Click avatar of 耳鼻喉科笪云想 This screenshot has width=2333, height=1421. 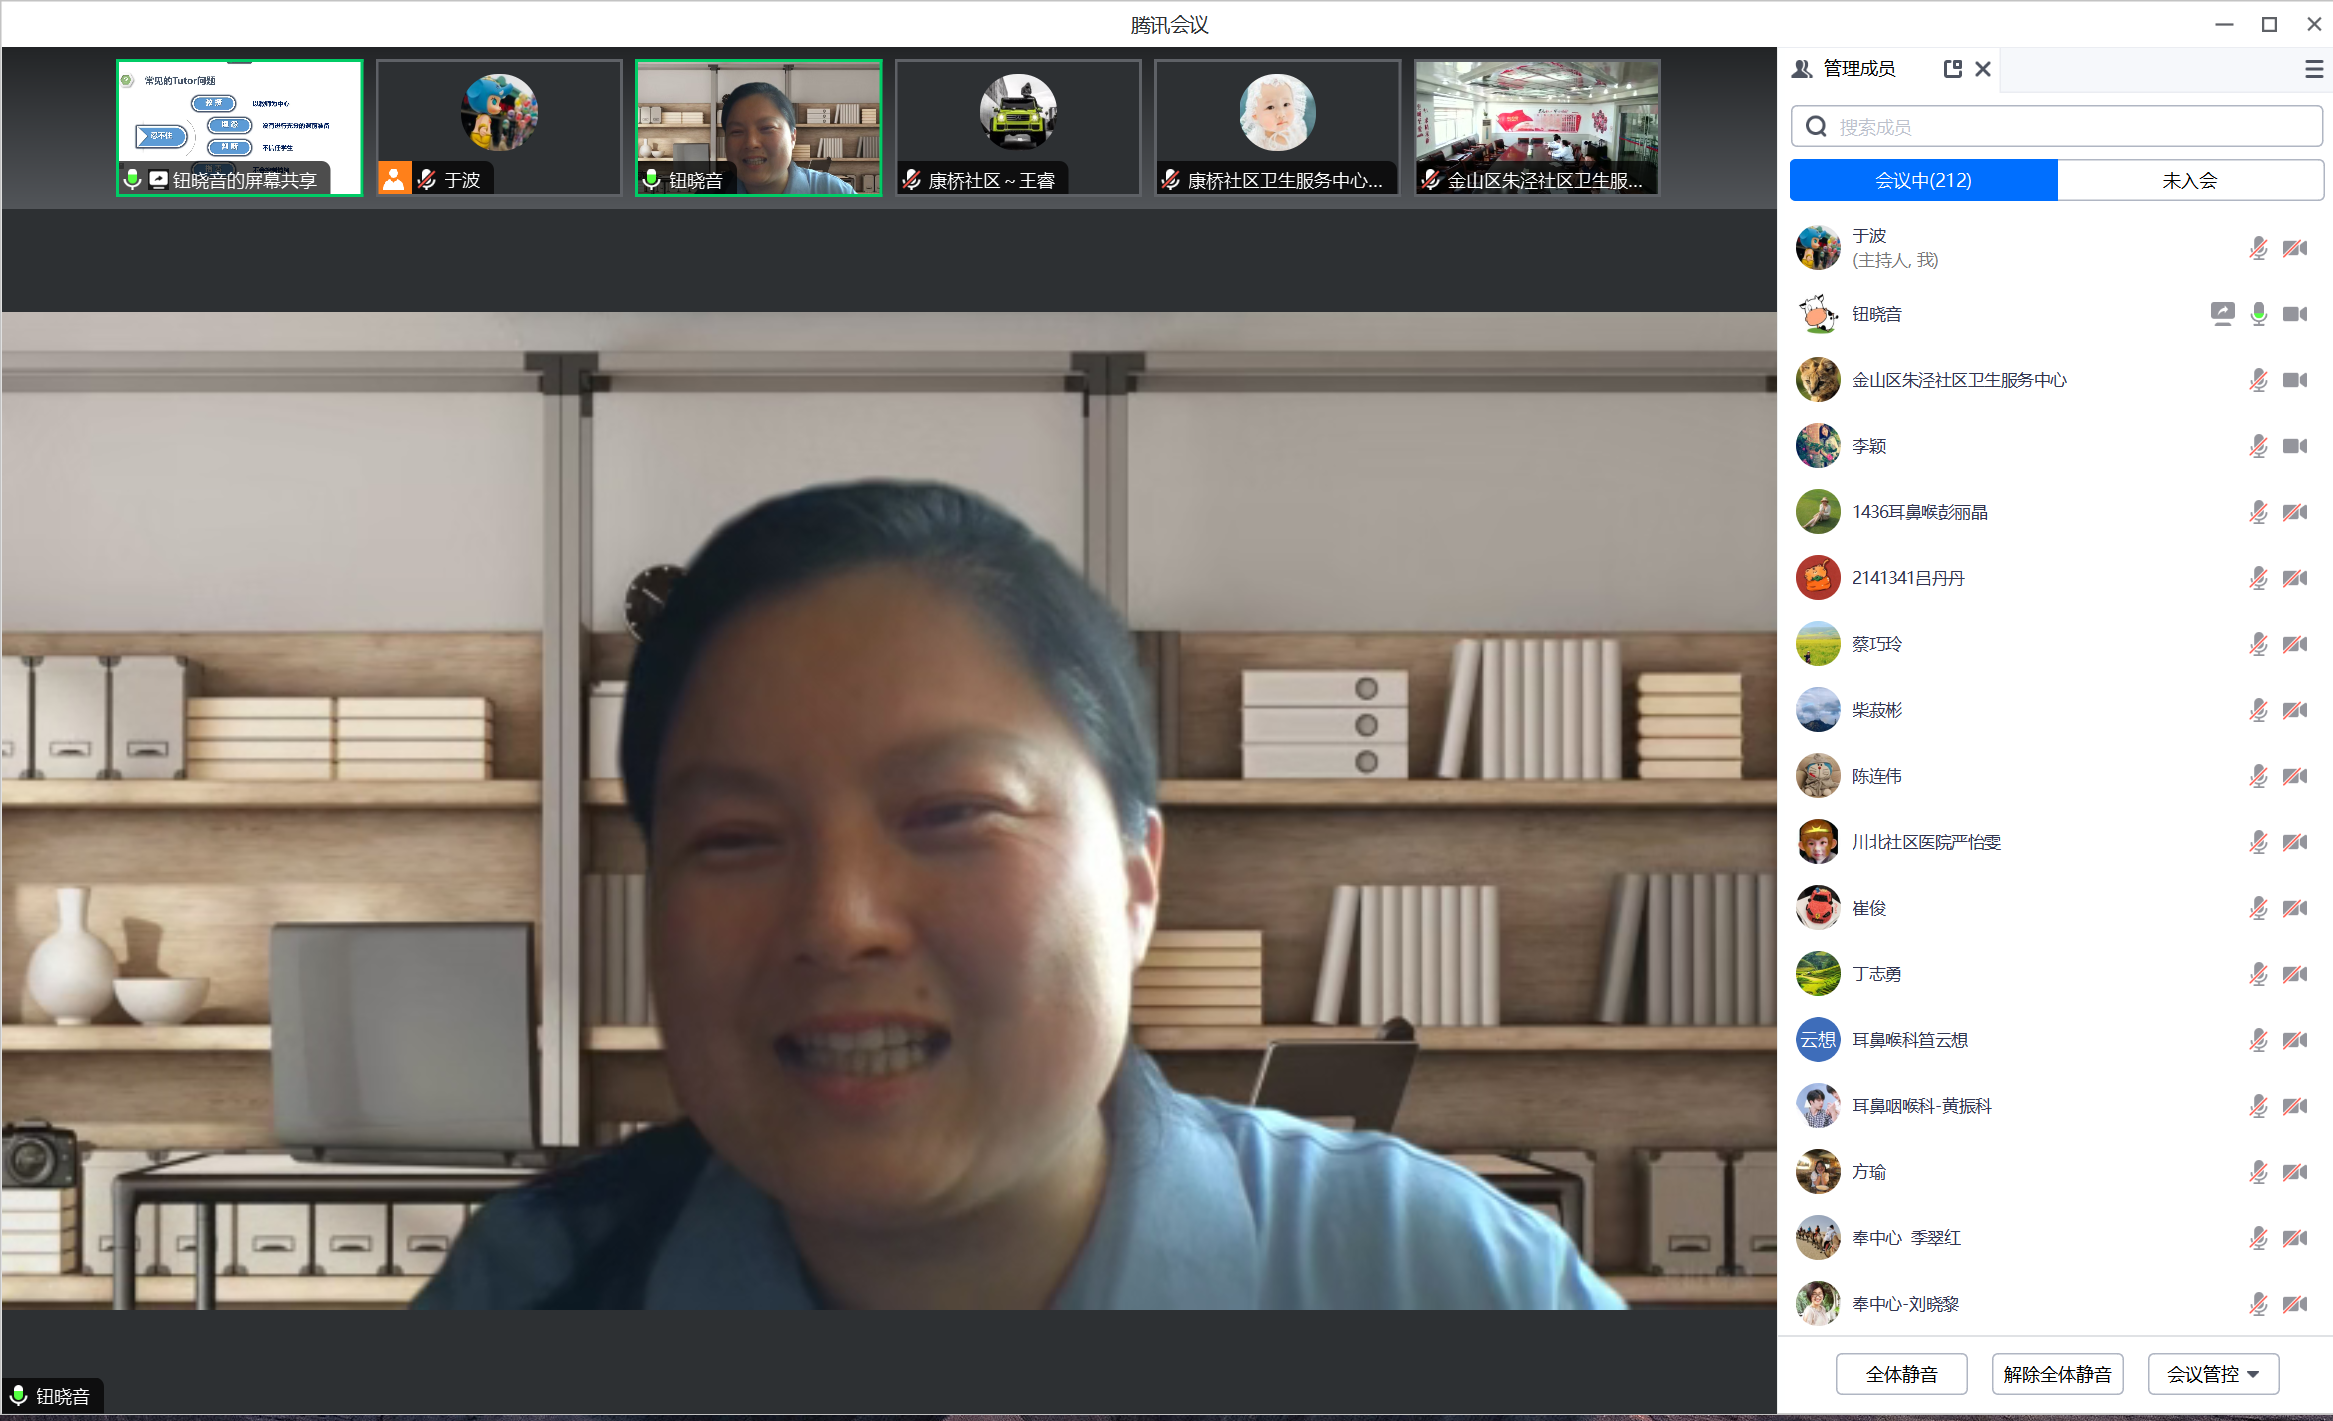coord(1817,1040)
